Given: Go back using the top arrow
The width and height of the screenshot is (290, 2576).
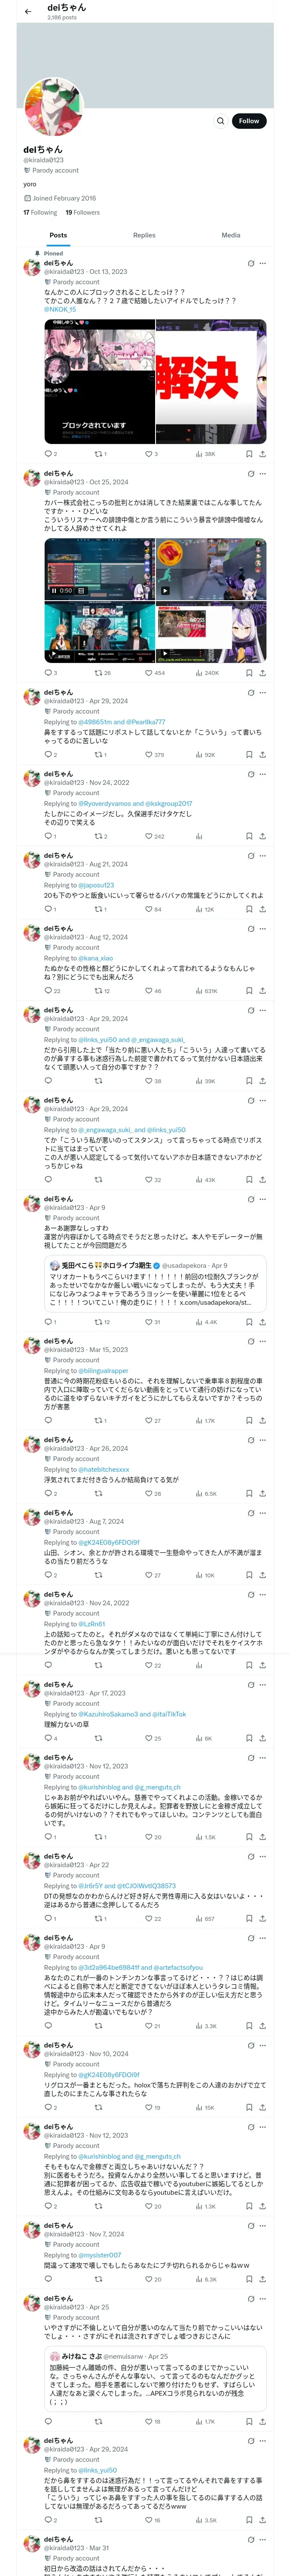Looking at the screenshot, I should point(28,12).
